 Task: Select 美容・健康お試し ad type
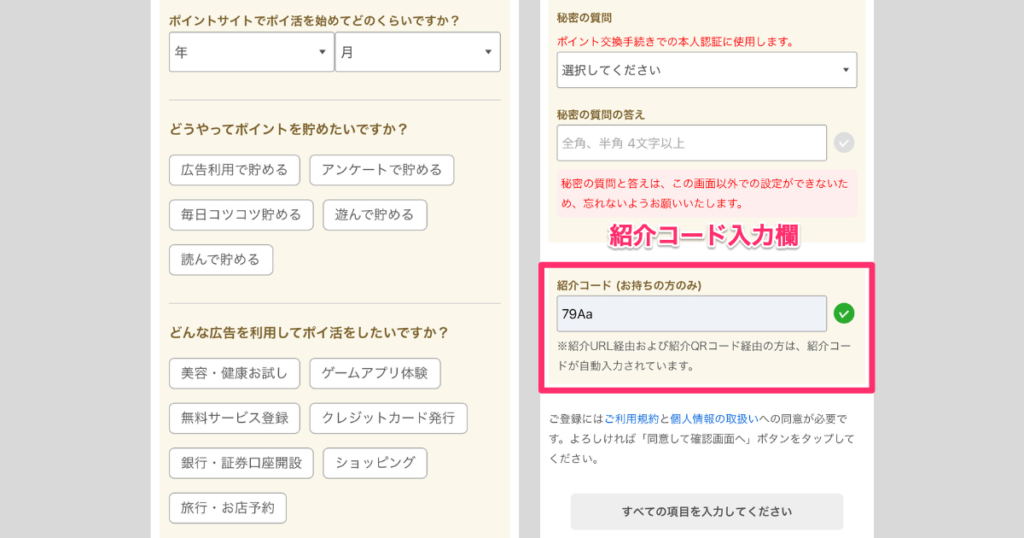[234, 373]
